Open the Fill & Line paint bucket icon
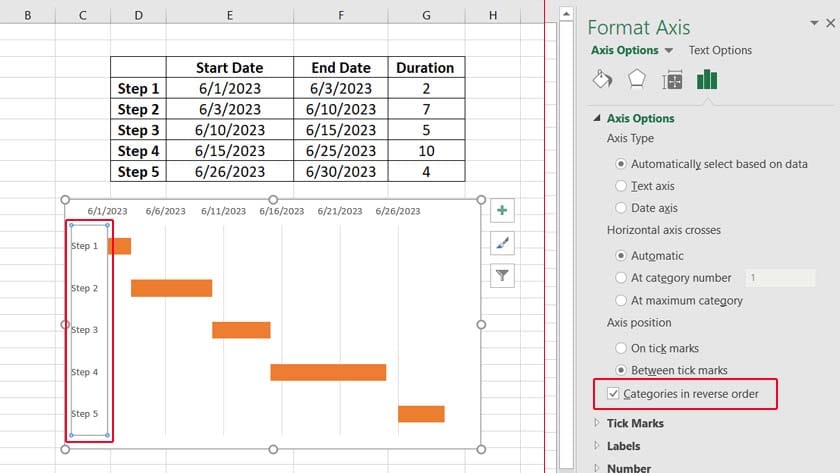Viewport: 840px width, 473px height. pyautogui.click(x=602, y=79)
